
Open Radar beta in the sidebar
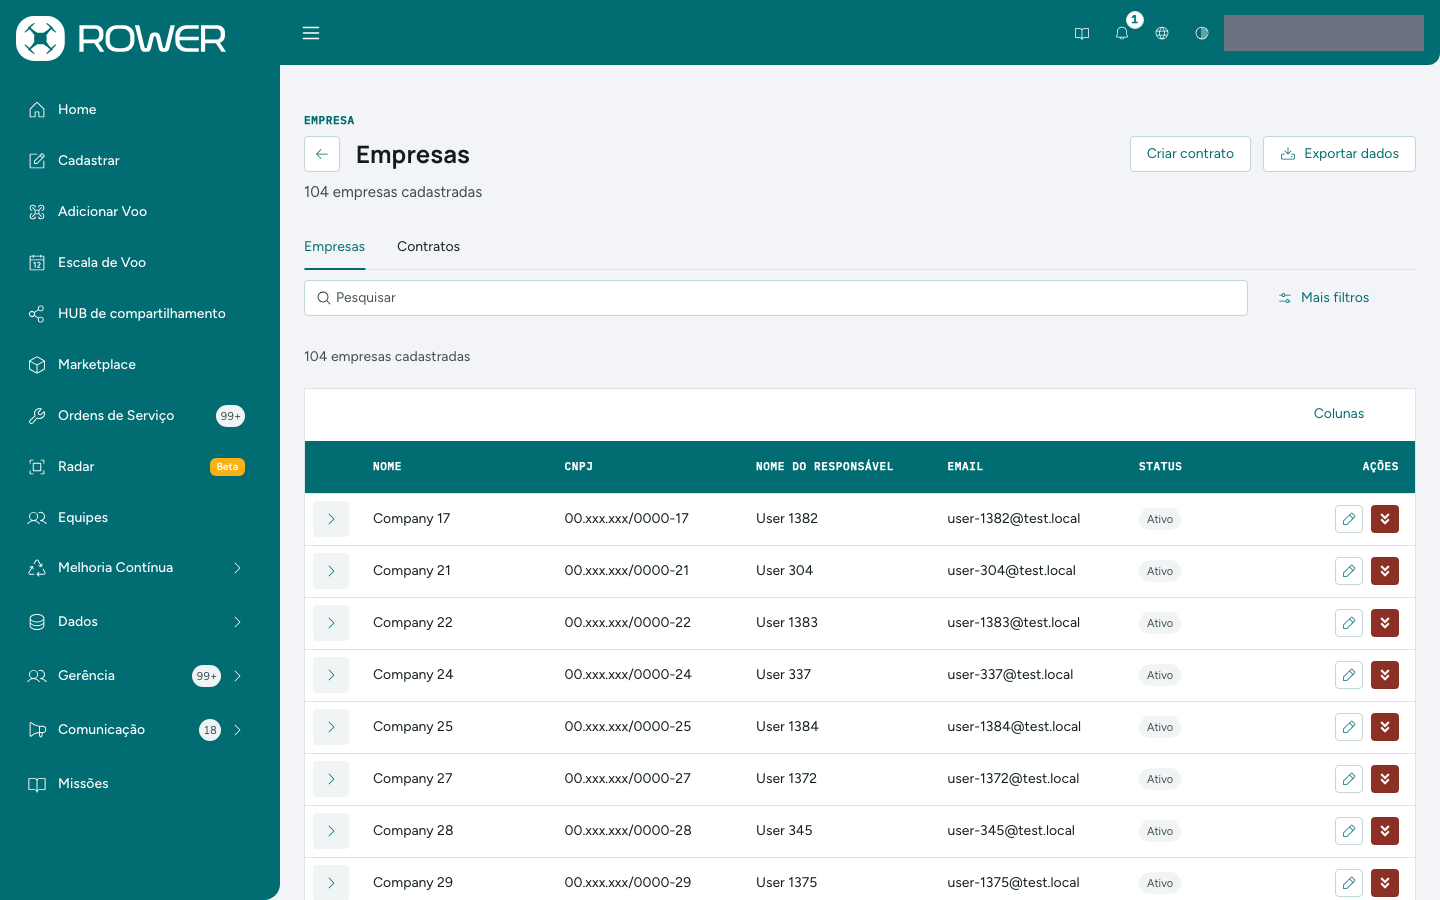click(76, 467)
